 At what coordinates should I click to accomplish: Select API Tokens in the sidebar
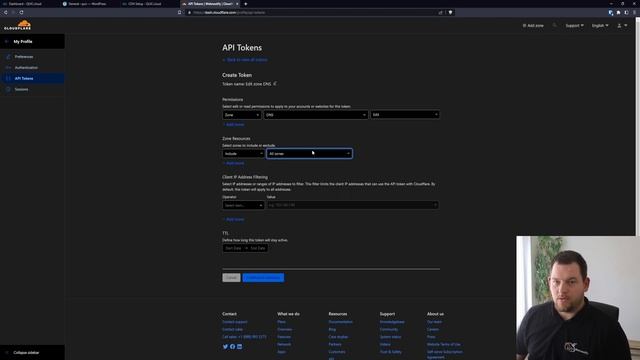(x=32, y=78)
